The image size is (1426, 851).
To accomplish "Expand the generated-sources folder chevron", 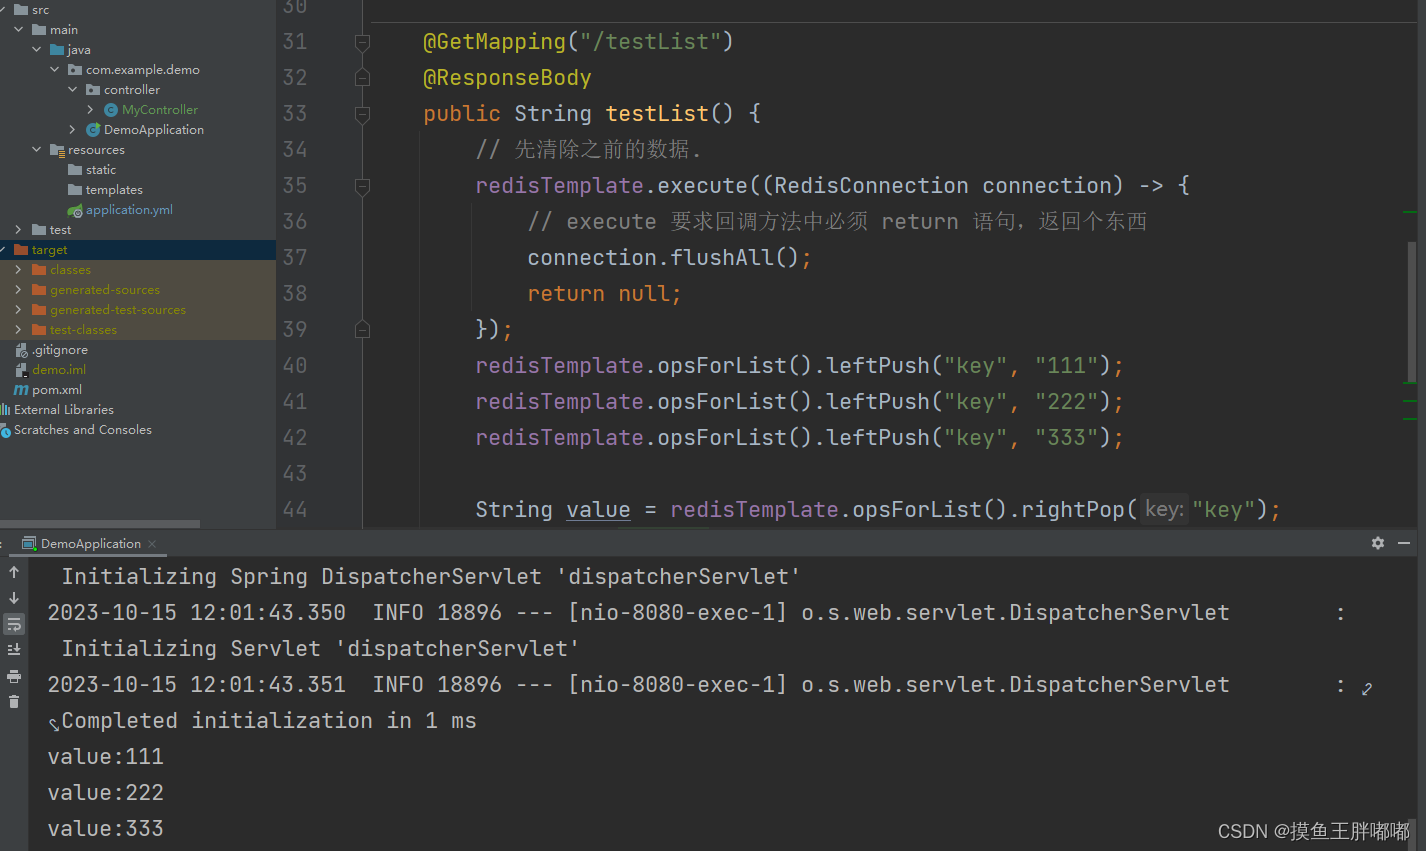I will coord(19,290).
